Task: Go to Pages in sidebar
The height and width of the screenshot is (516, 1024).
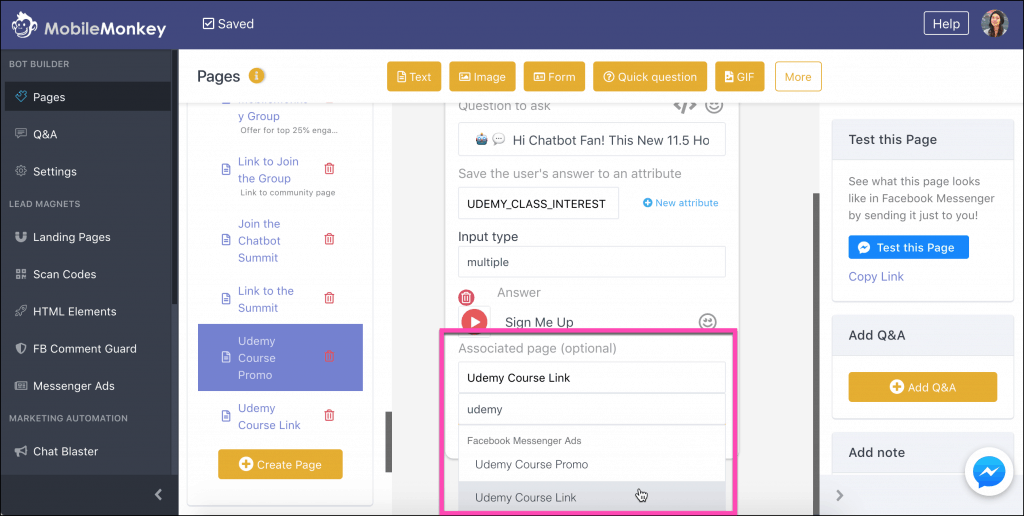Action: click(x=88, y=97)
